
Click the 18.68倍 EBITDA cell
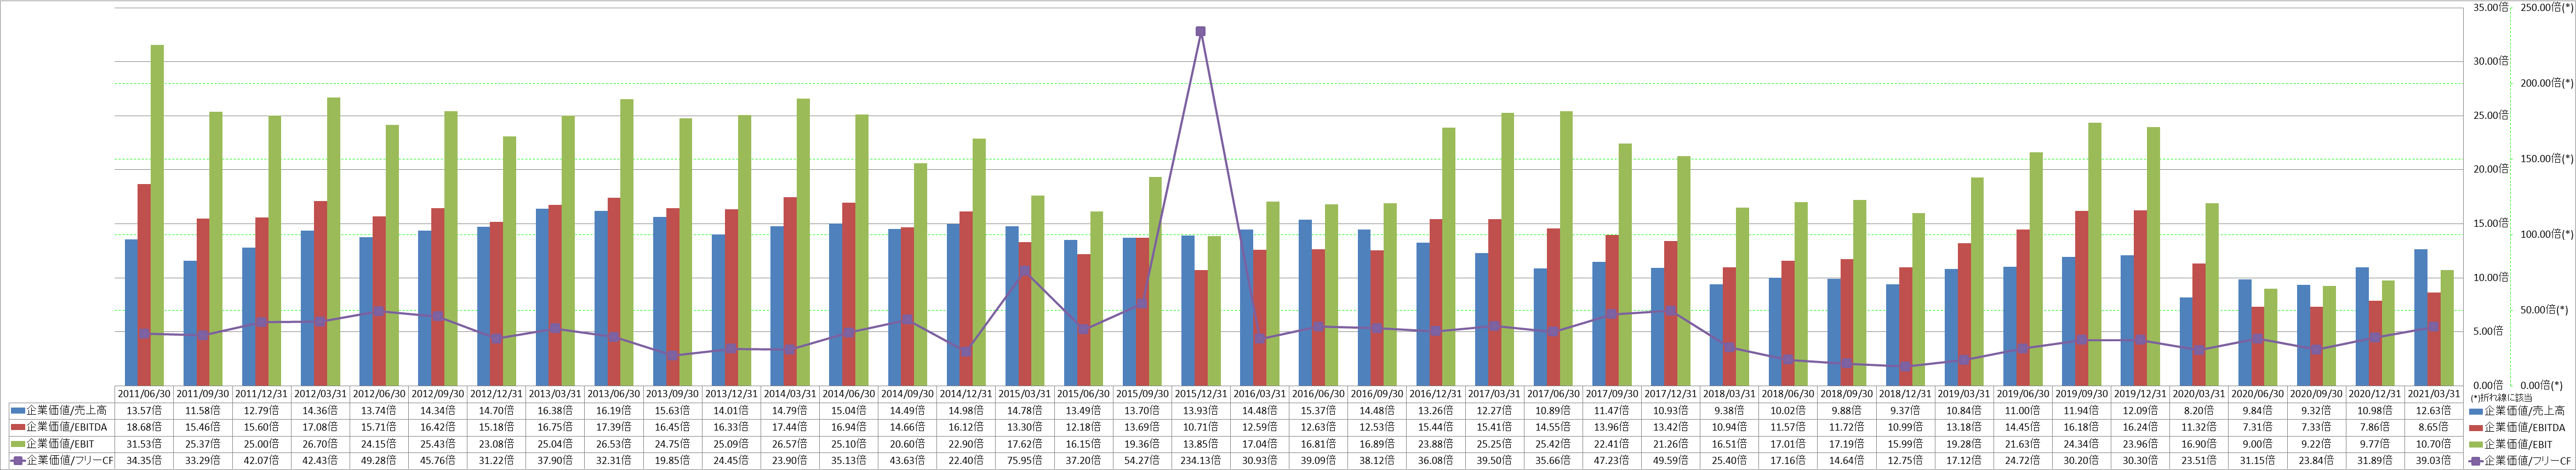coord(145,427)
